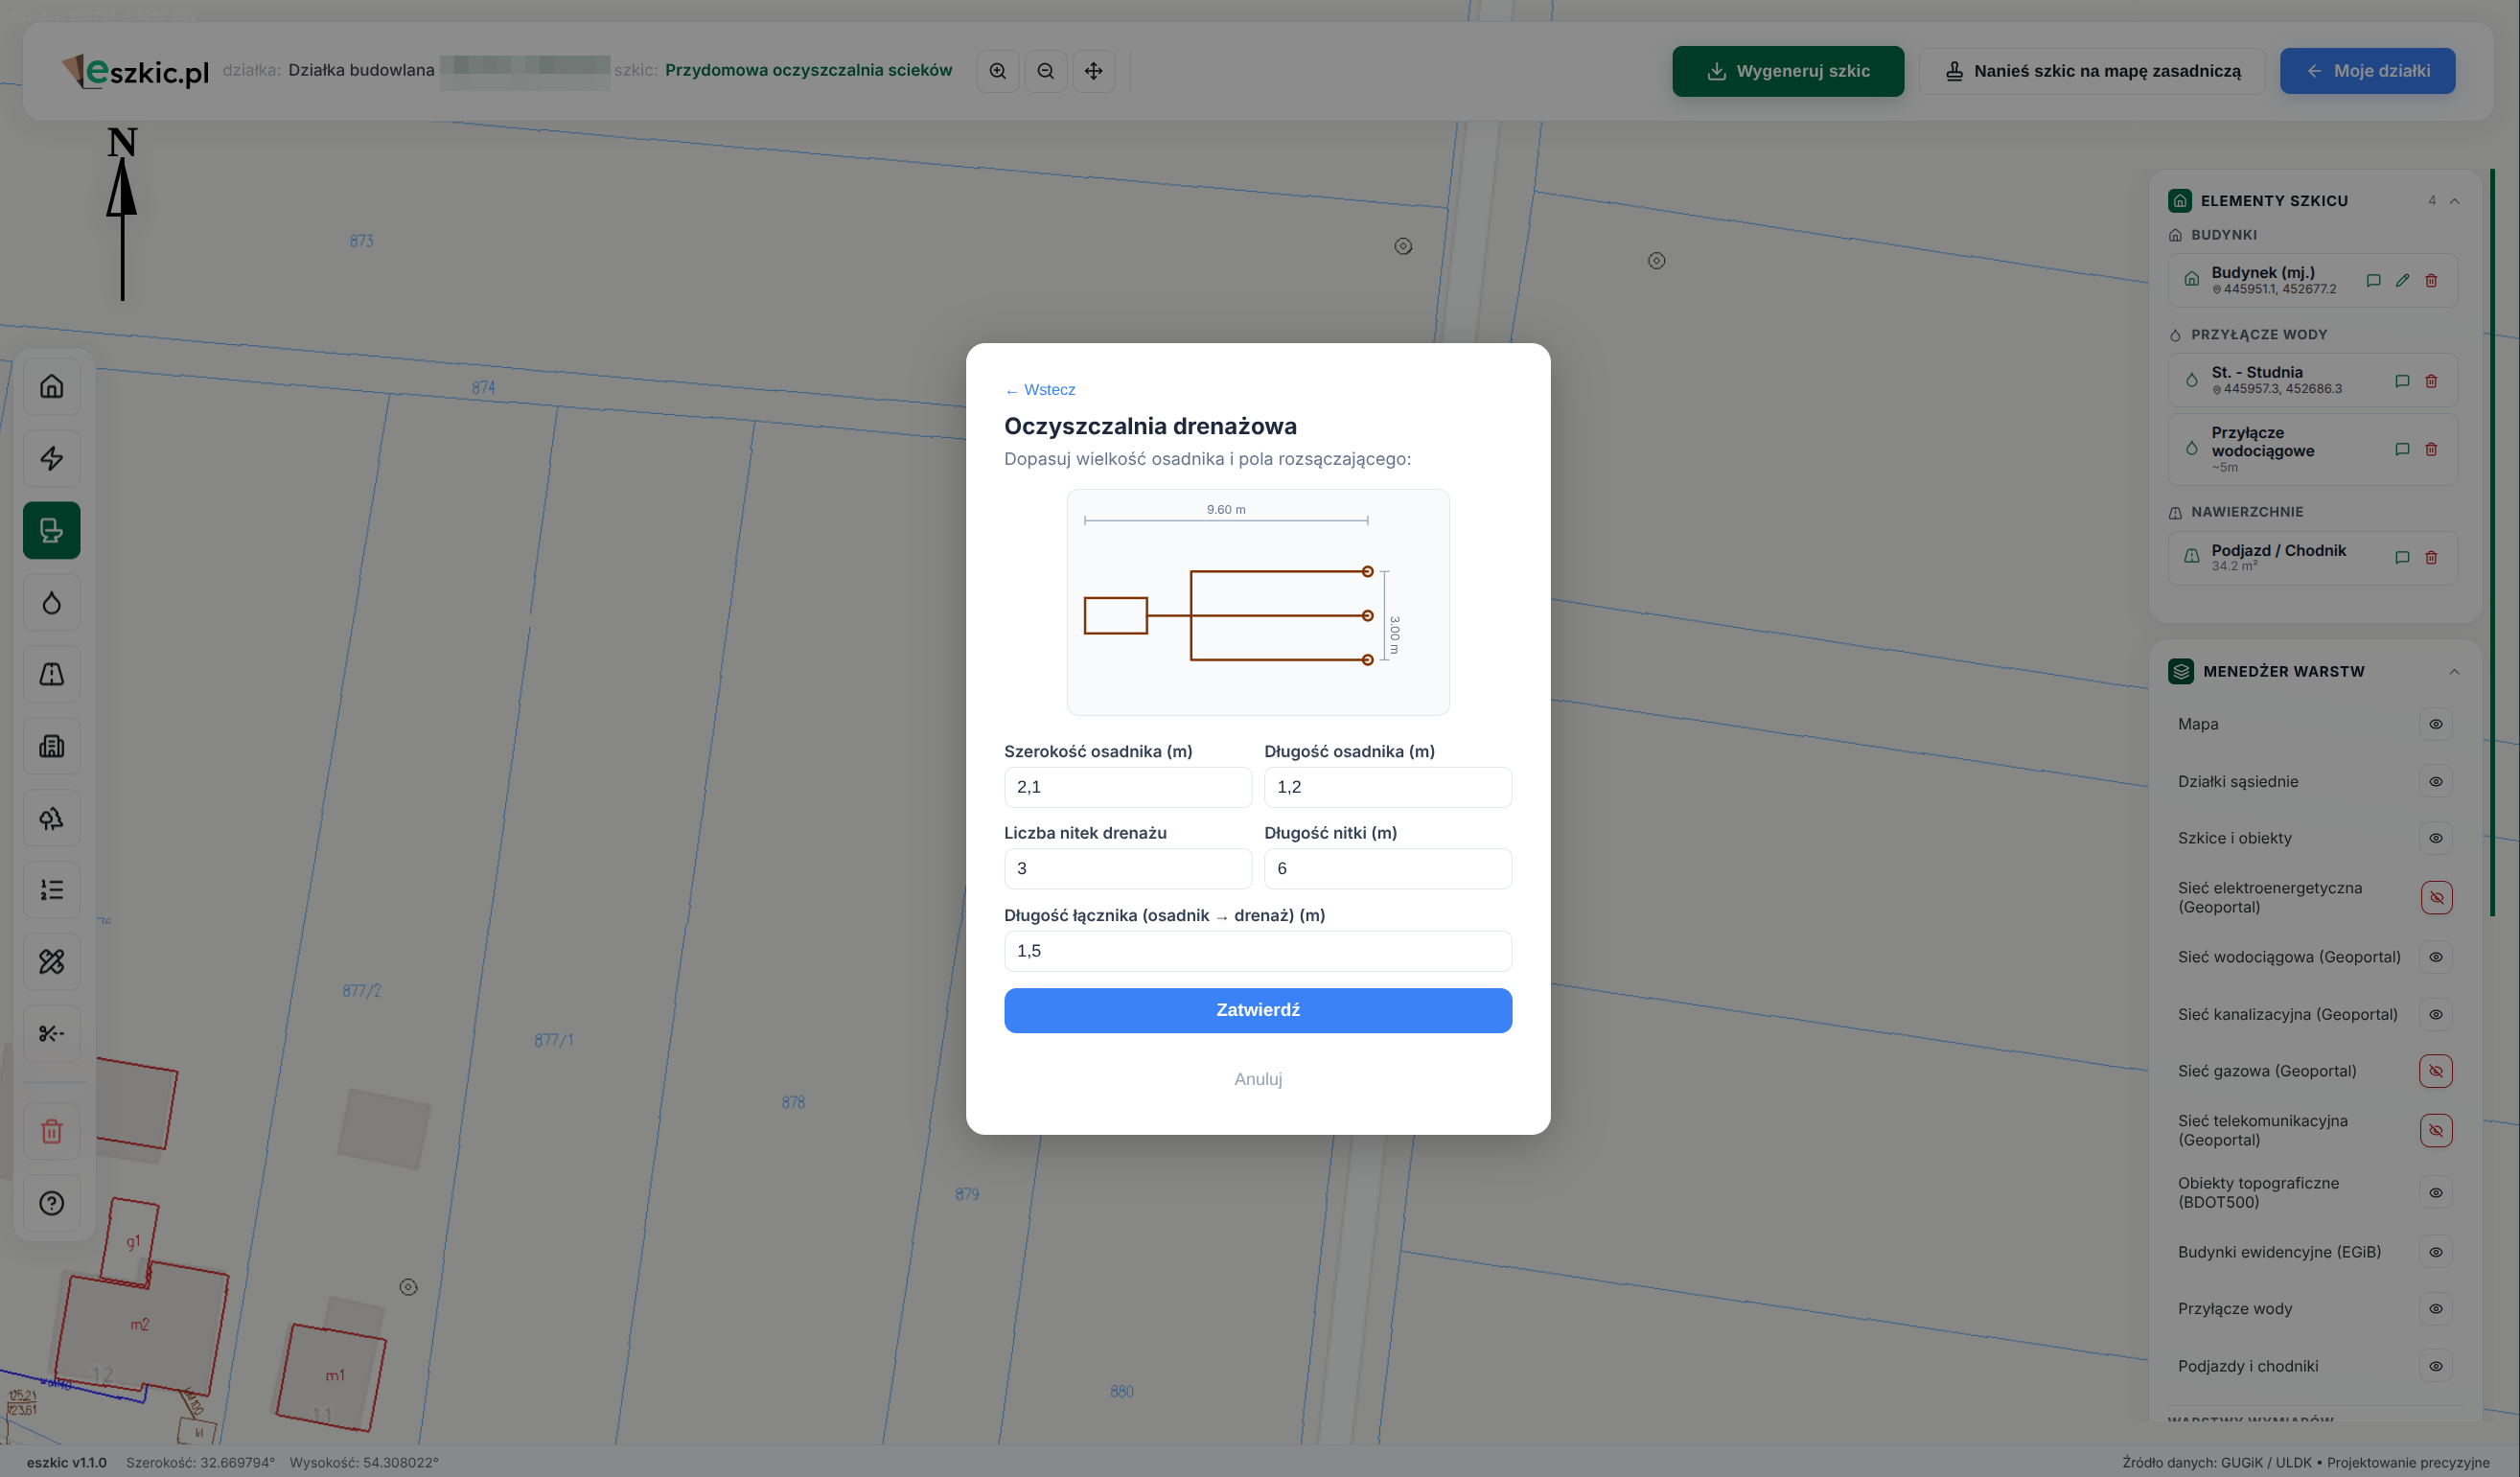
Task: Click the Zatwierdź button
Action: point(1258,1011)
